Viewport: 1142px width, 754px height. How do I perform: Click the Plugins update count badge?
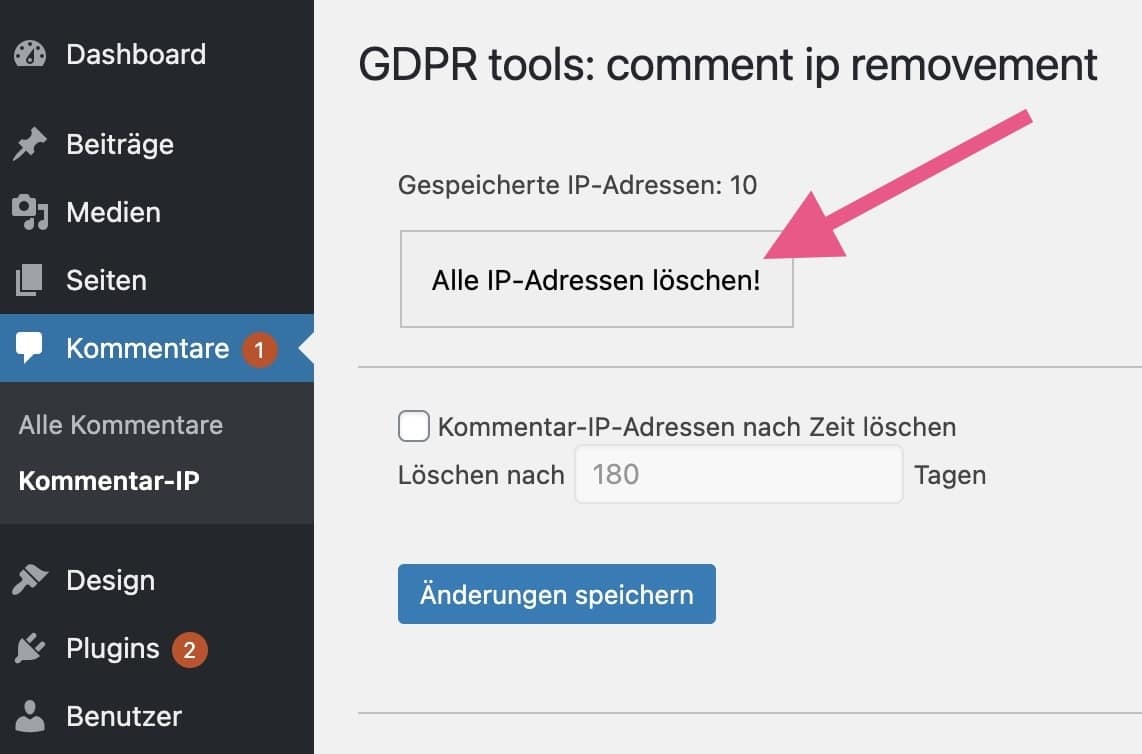189,650
